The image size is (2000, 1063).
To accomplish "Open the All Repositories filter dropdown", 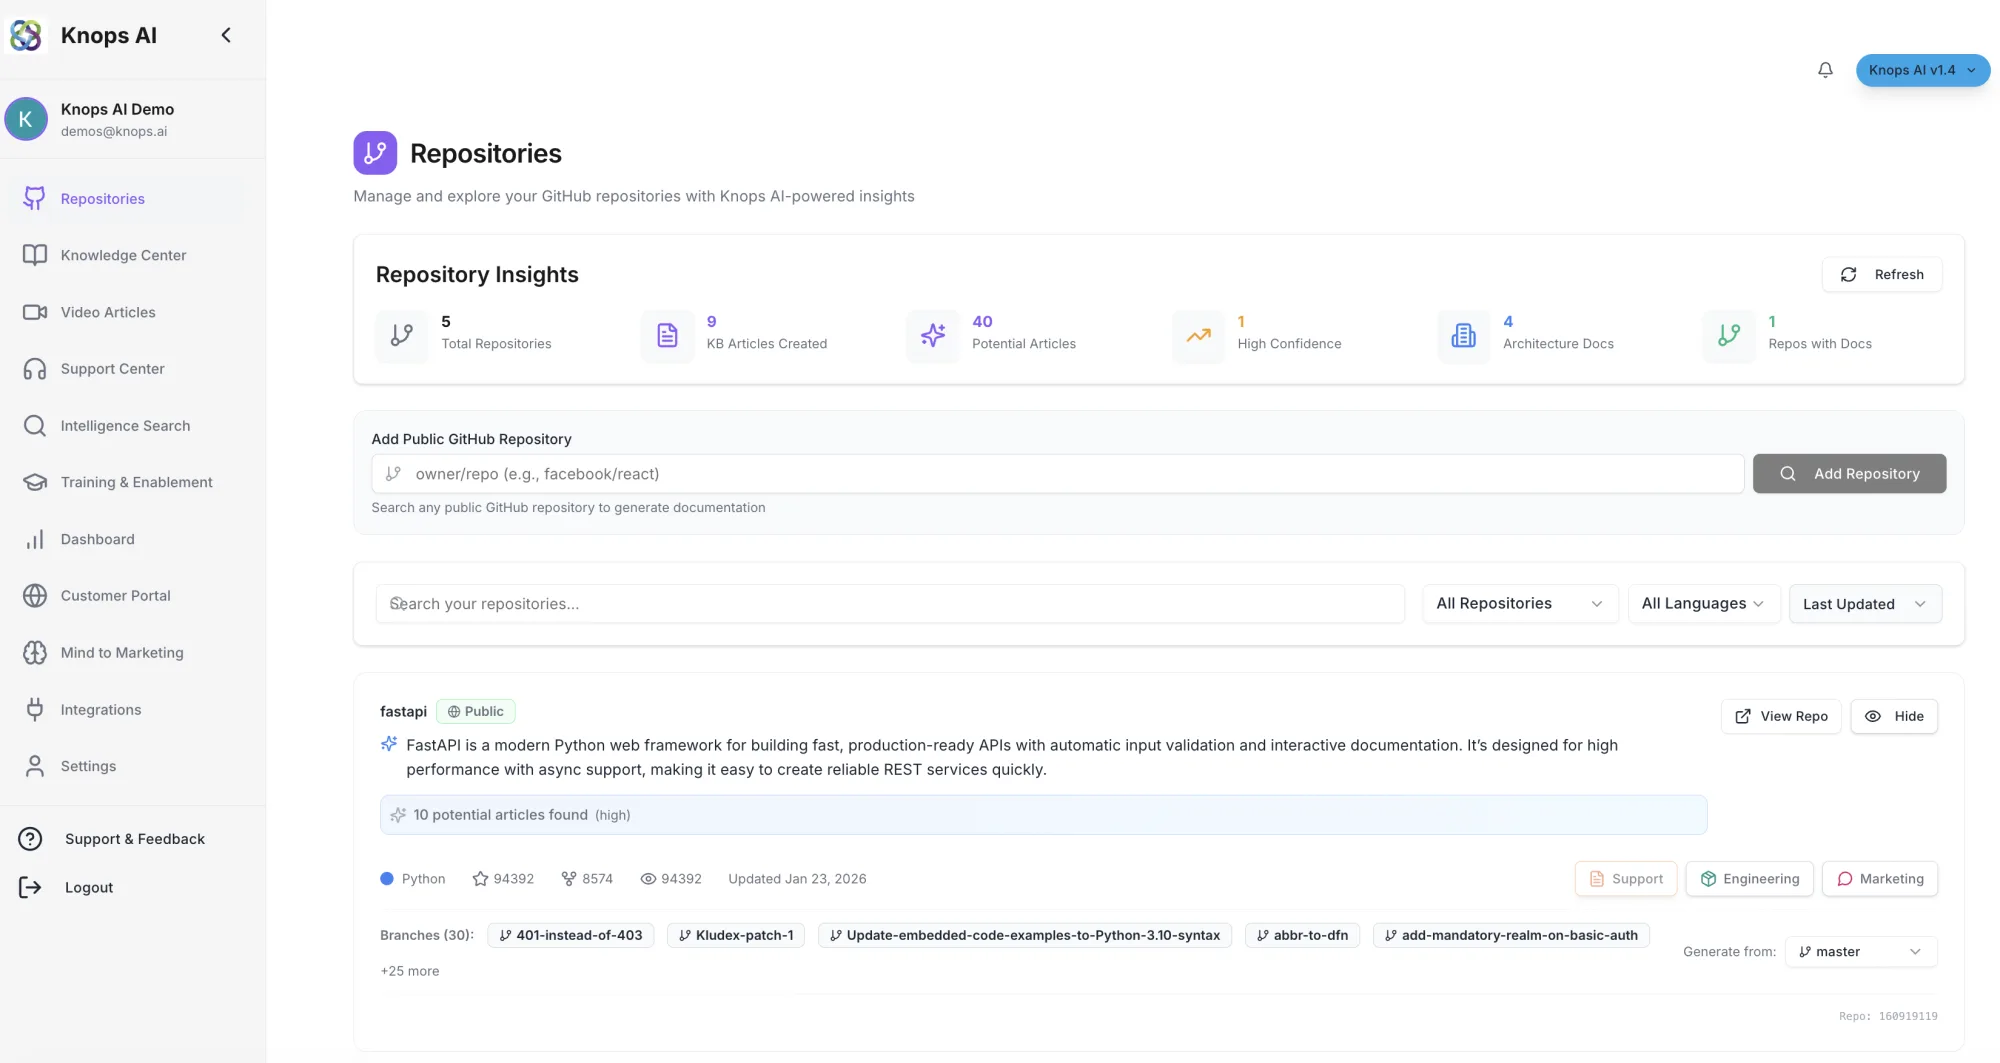I will tap(1520, 604).
